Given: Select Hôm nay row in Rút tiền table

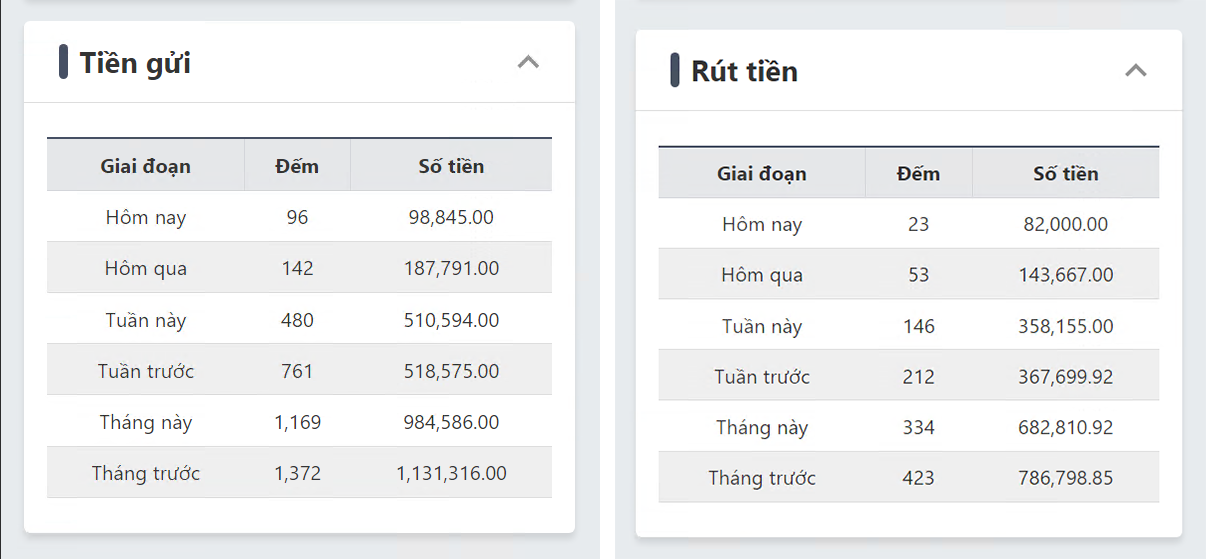Looking at the screenshot, I should point(762,224).
